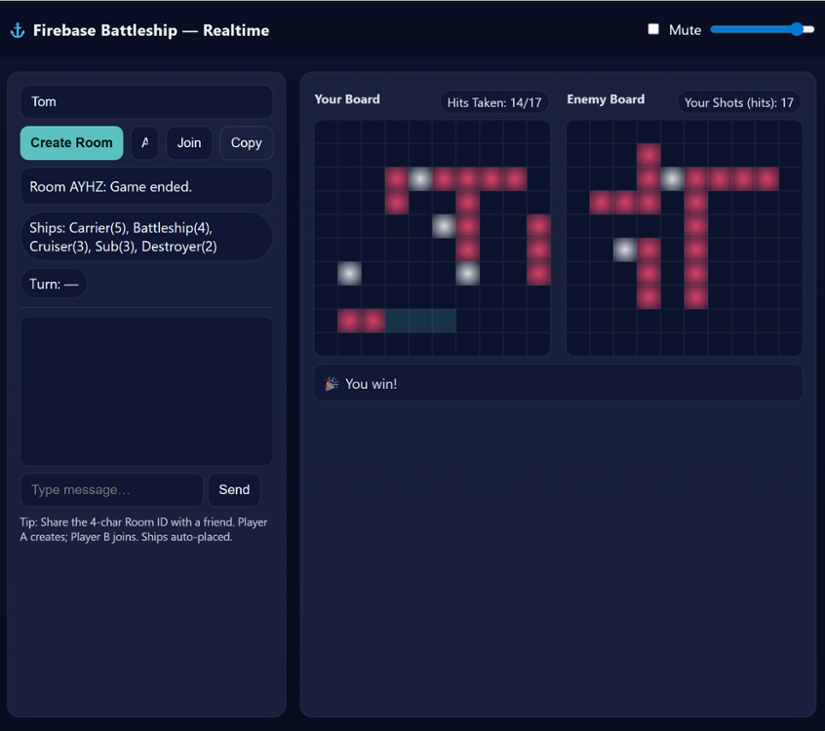The width and height of the screenshot is (825, 731).
Task: Click the Room AYHZ Game ended status bar
Action: point(146,186)
